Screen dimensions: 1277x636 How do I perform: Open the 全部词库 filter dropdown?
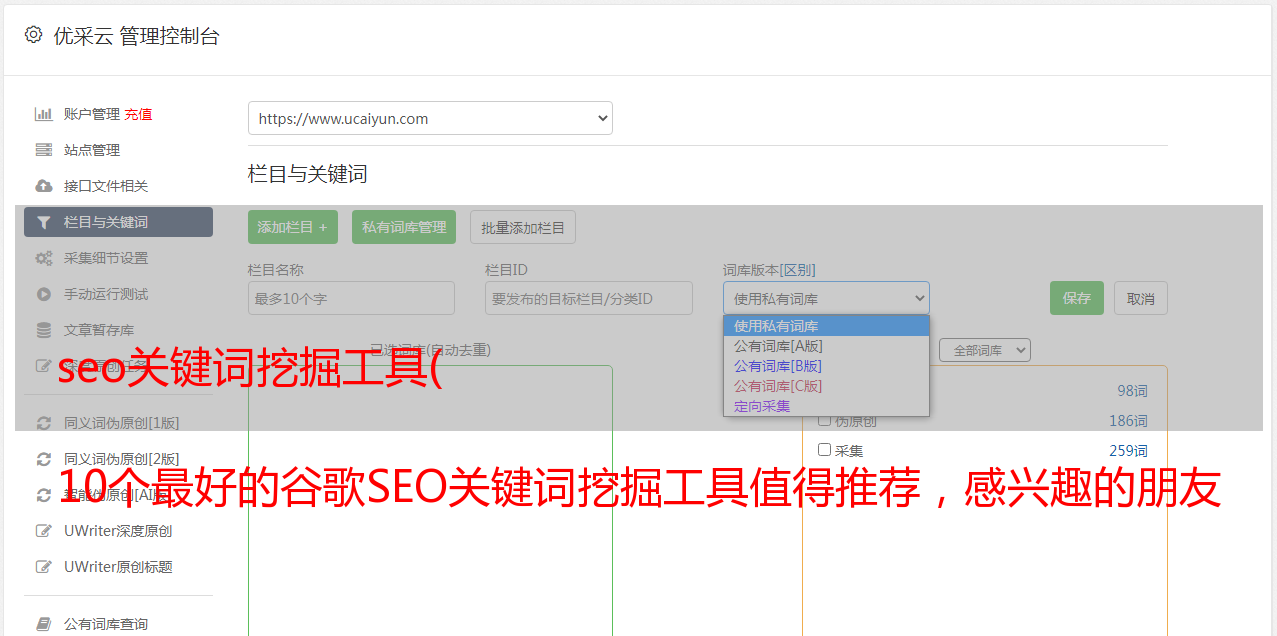[985, 350]
